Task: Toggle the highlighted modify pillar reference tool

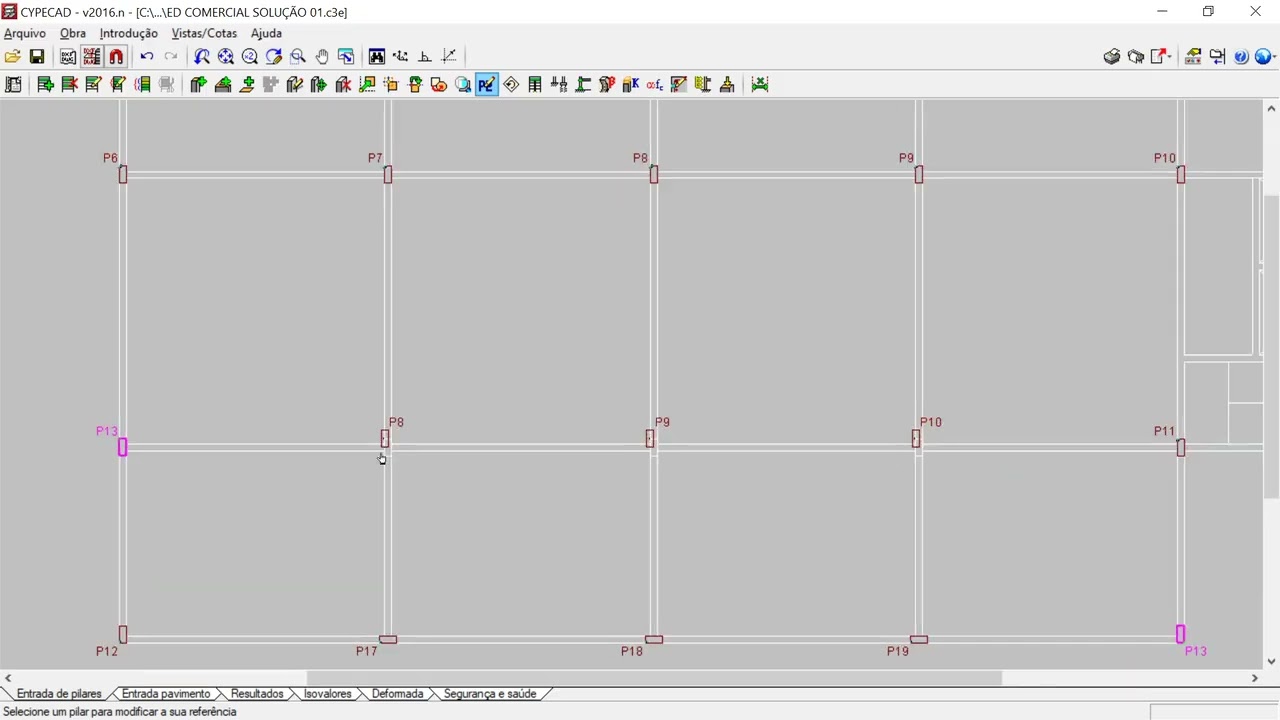Action: click(x=487, y=85)
